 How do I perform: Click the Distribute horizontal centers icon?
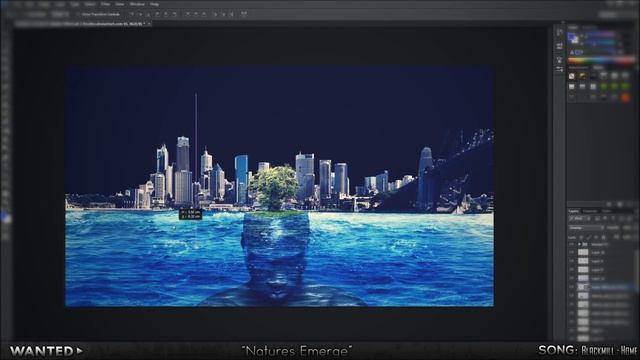point(223,14)
